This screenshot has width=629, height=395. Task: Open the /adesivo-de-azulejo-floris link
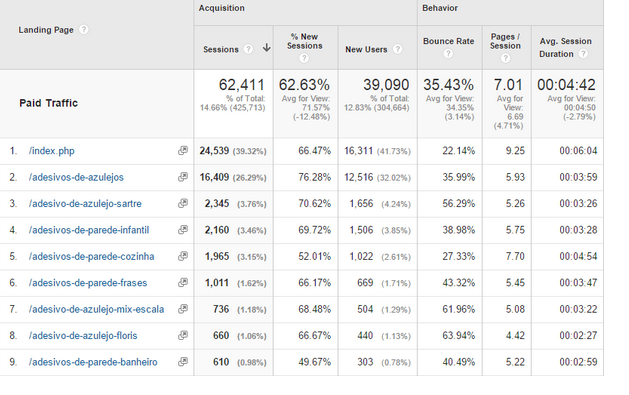pyautogui.click(x=83, y=336)
